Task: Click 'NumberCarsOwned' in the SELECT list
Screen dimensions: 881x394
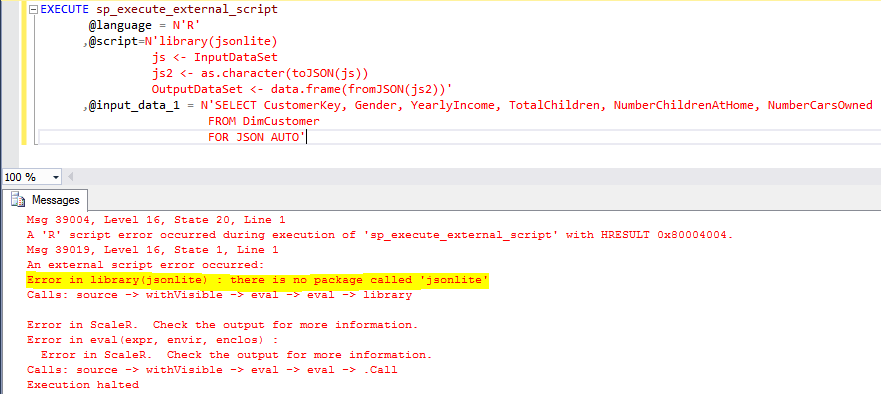Action: (x=820, y=105)
